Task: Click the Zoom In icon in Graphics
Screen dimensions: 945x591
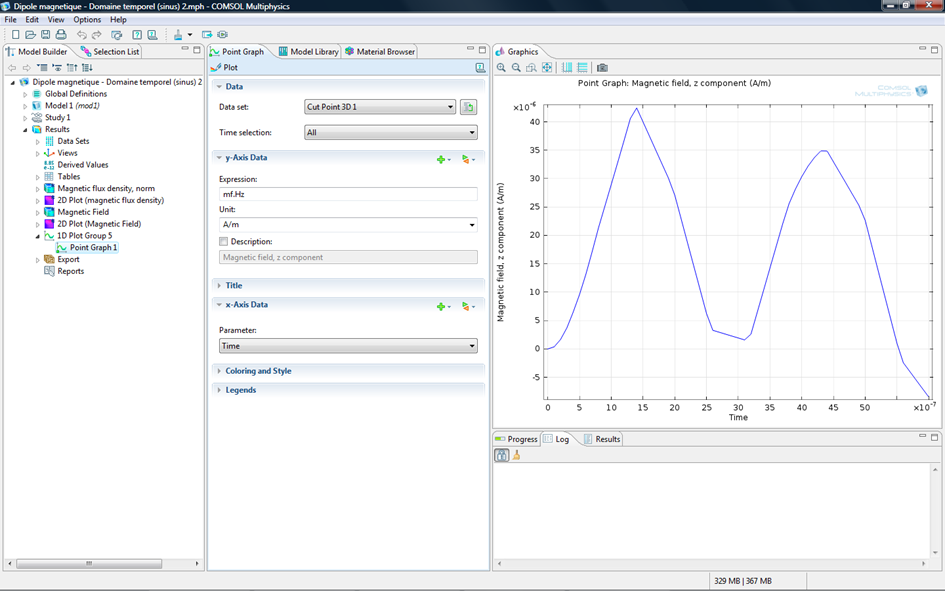Action: point(502,68)
